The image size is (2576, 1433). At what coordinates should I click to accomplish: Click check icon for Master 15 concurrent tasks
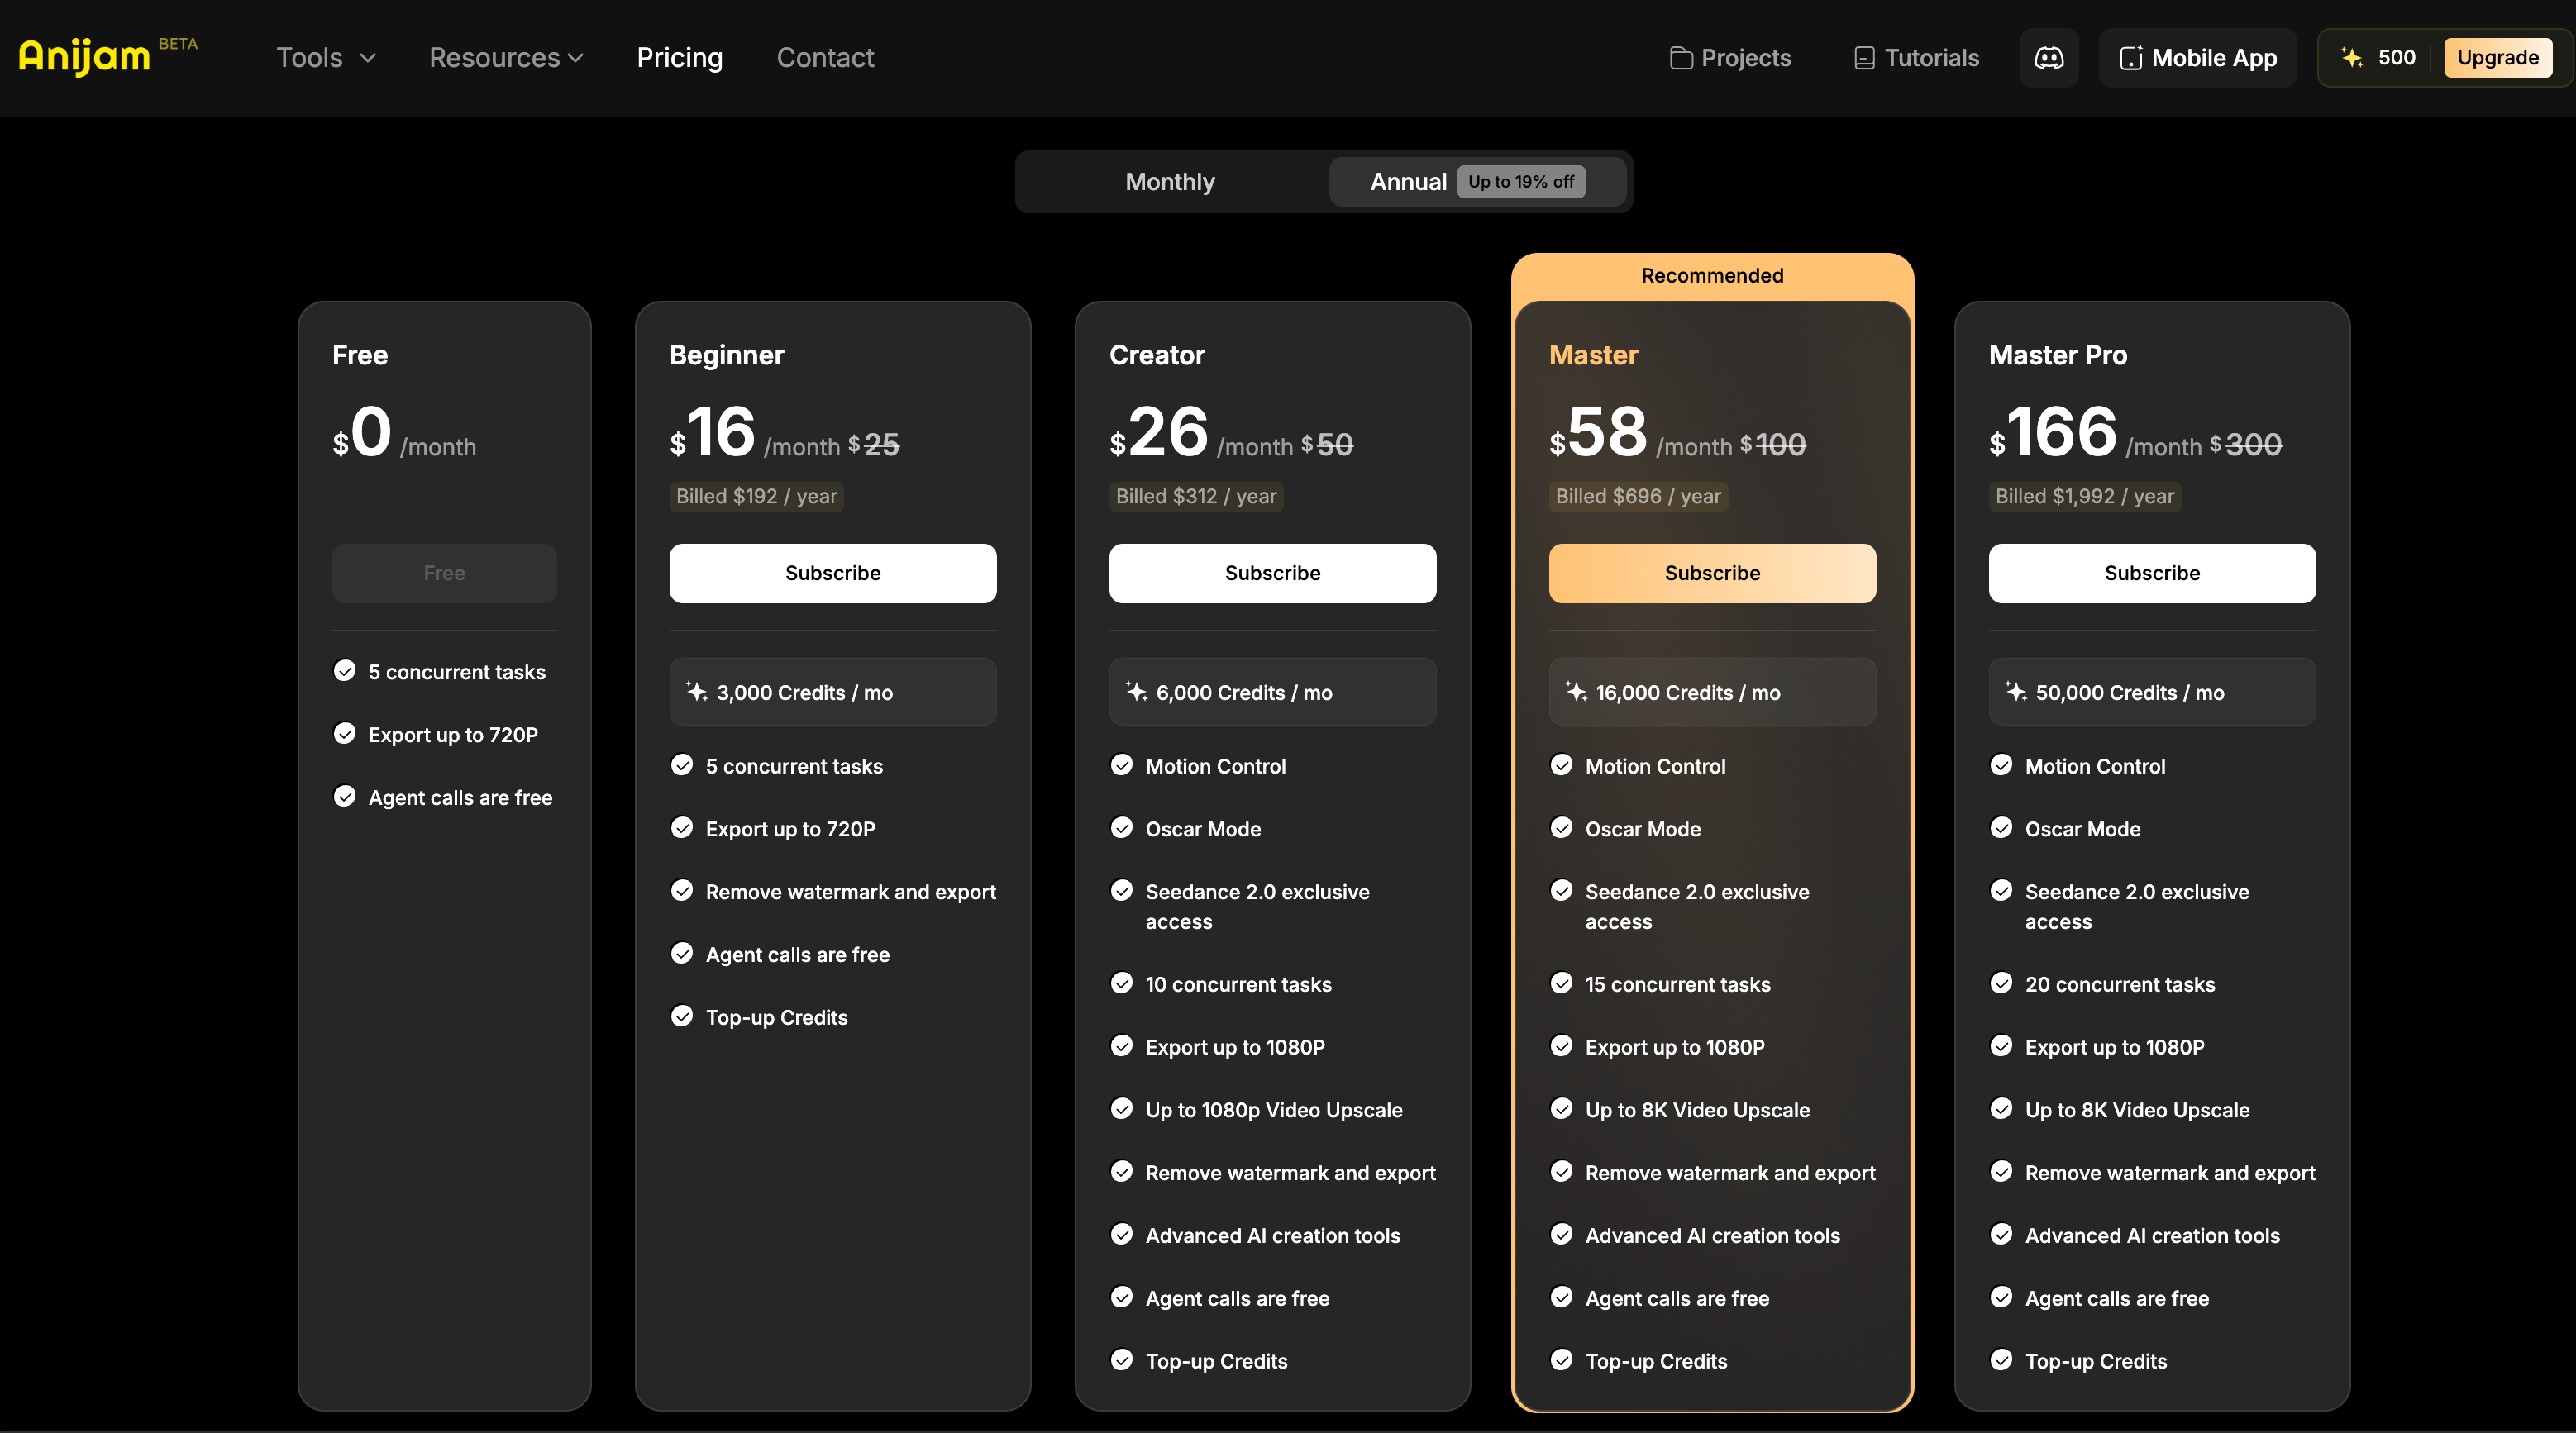click(x=1561, y=983)
